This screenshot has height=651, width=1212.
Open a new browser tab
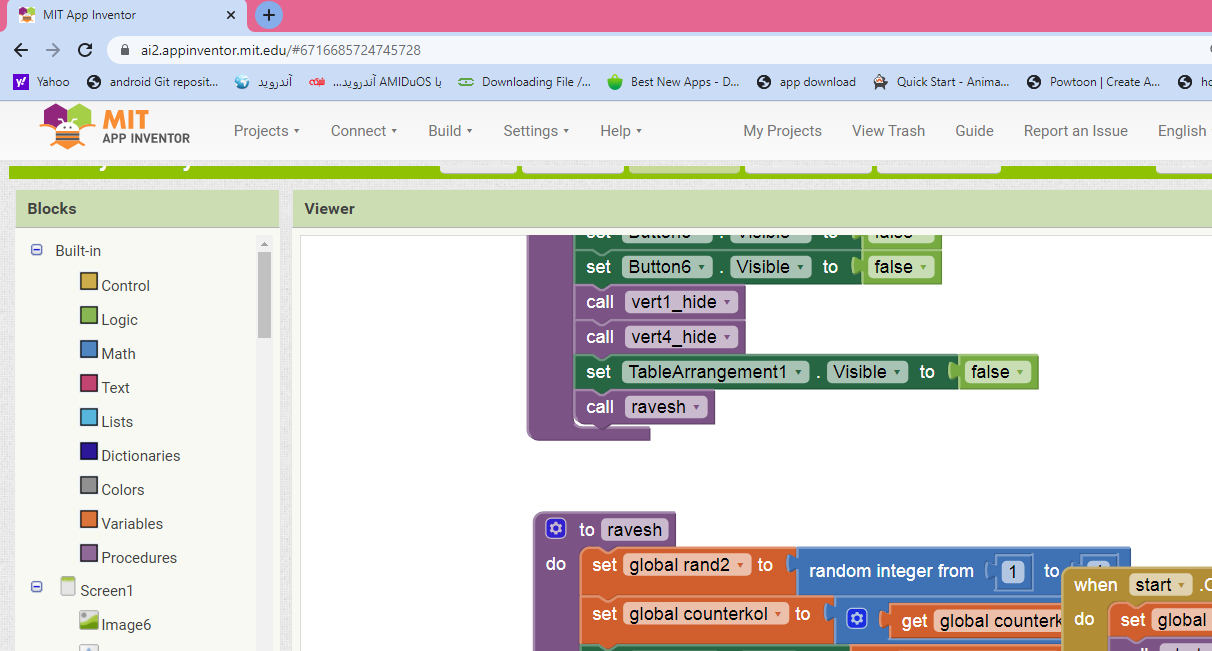pyautogui.click(x=268, y=15)
